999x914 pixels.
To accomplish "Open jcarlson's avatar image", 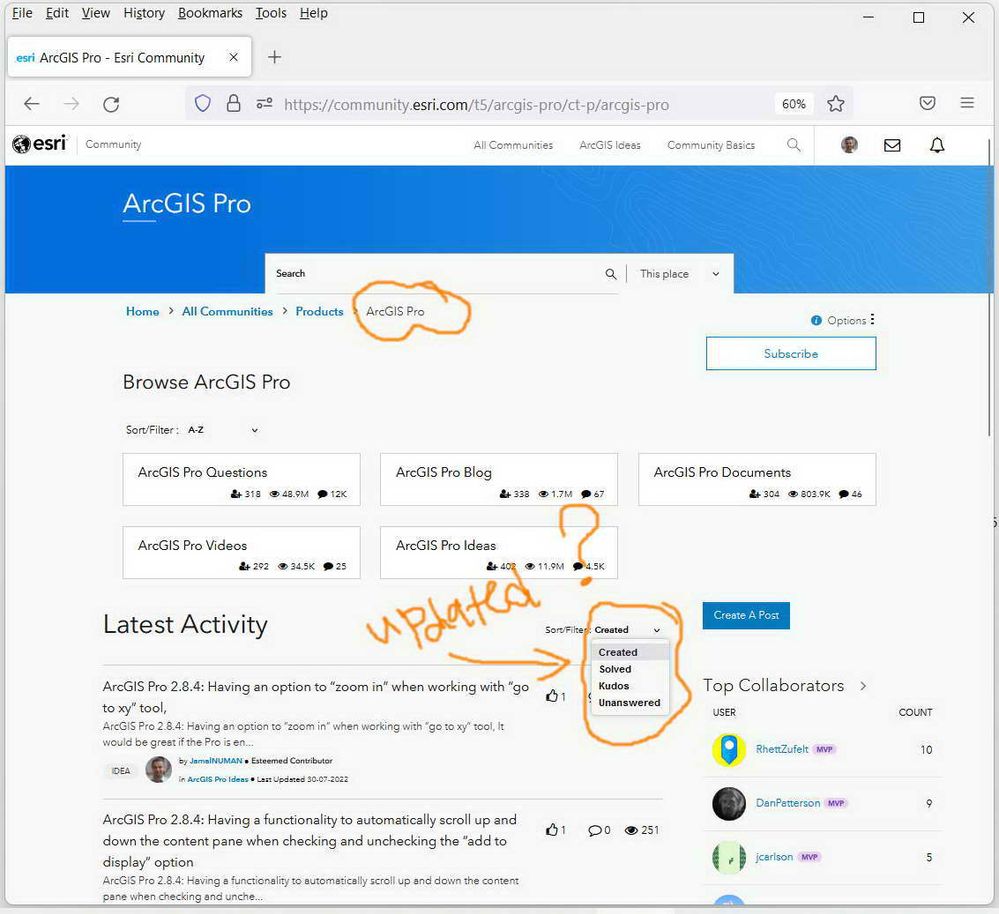I will coord(729,857).
